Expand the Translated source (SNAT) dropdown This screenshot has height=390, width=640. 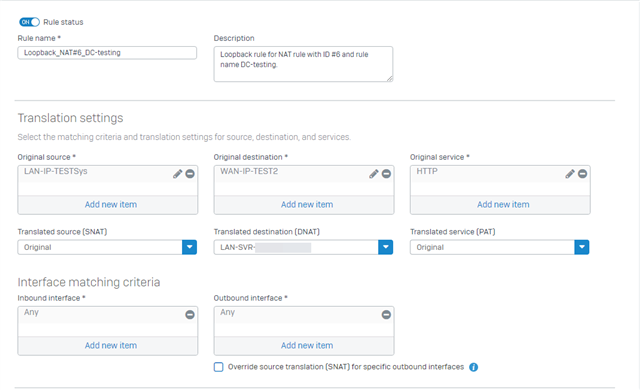(189, 247)
